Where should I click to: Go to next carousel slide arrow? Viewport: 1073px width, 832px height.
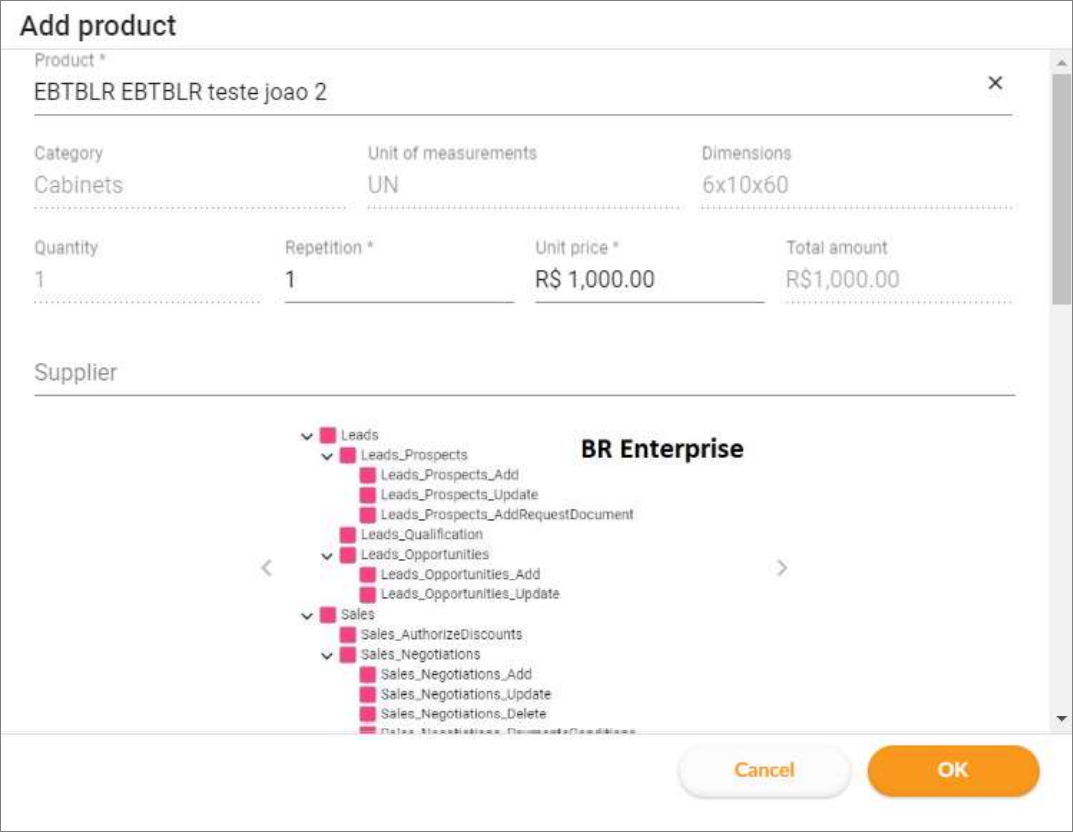click(x=782, y=567)
